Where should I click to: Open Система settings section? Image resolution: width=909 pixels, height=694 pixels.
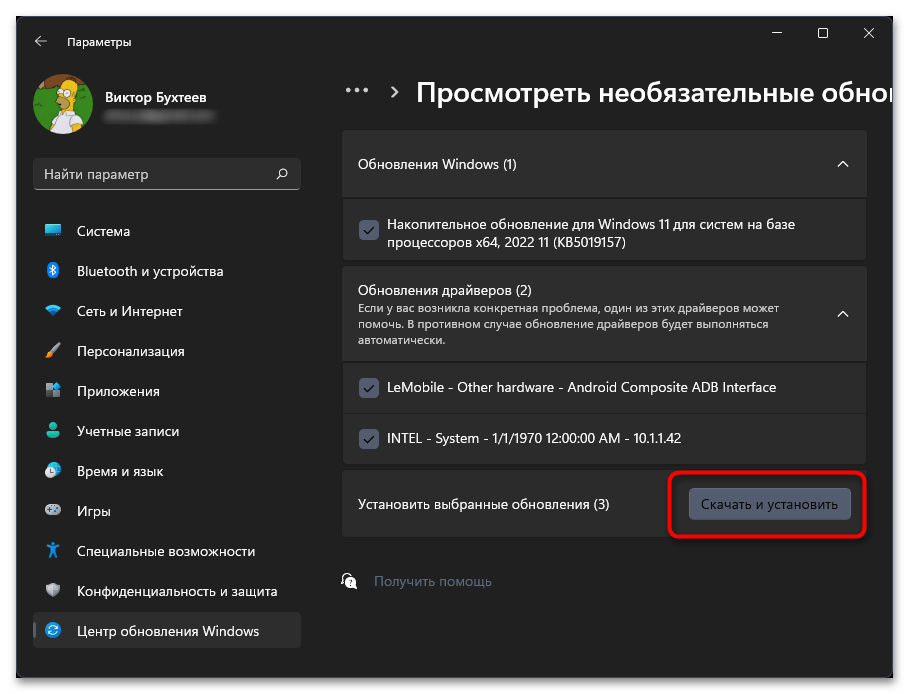[x=167, y=231]
